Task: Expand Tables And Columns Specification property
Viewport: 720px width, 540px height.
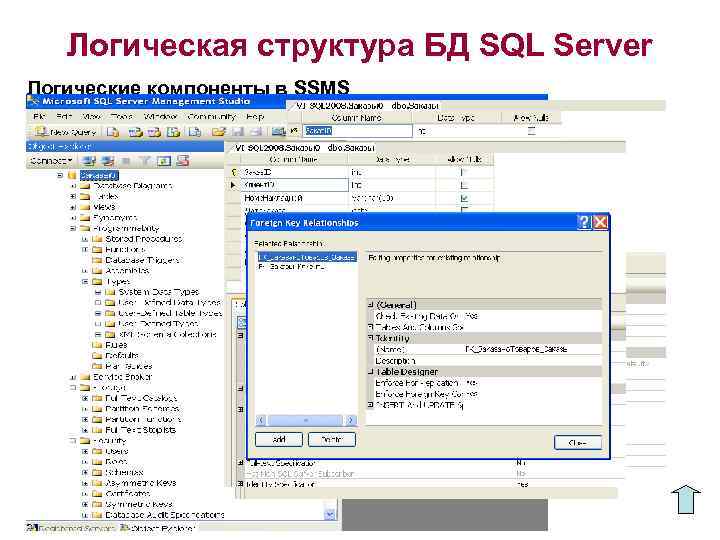Action: (x=371, y=327)
